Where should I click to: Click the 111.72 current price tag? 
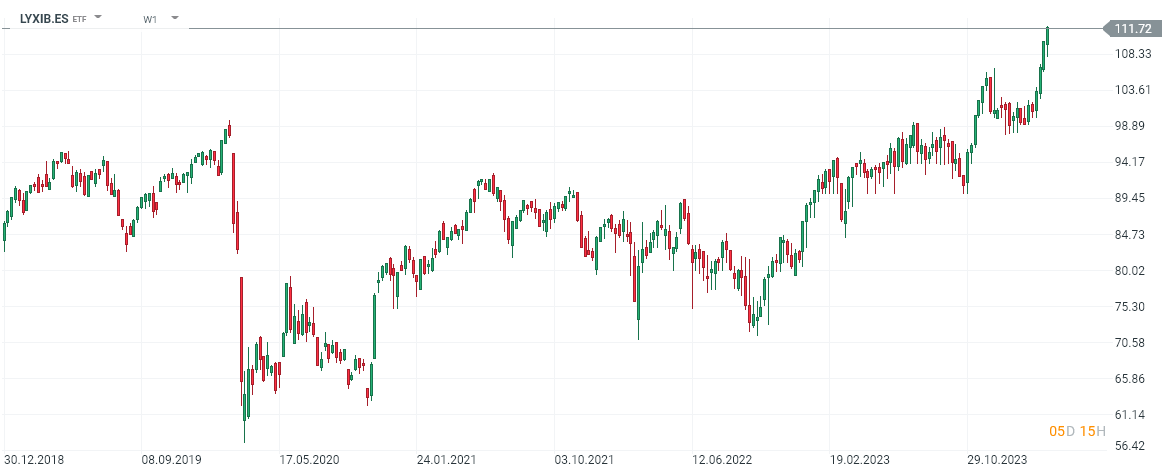[x=1135, y=29]
